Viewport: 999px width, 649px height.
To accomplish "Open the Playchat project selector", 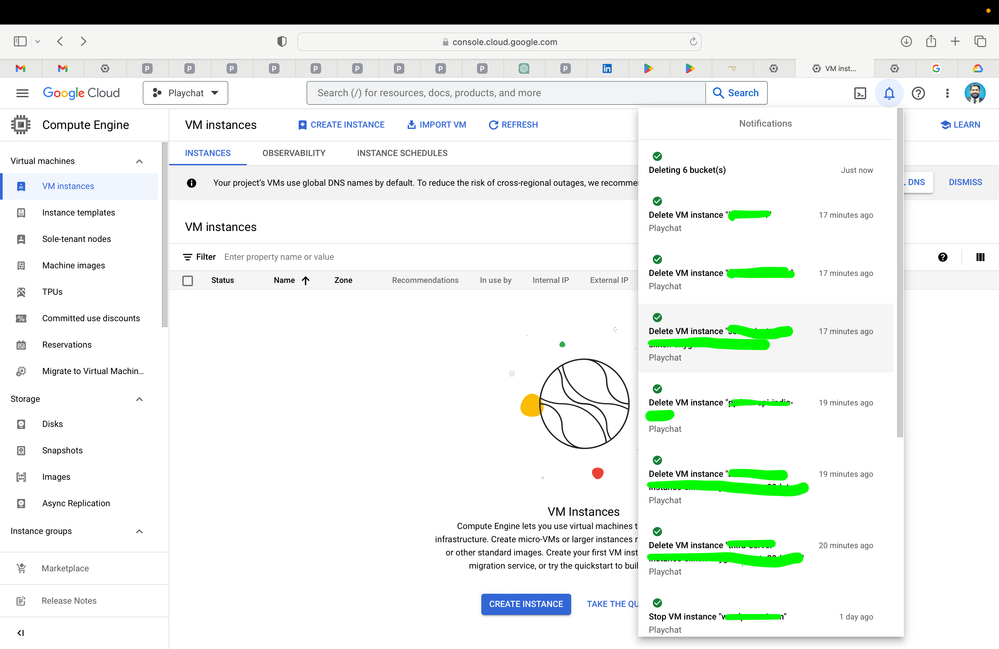I will coord(185,93).
